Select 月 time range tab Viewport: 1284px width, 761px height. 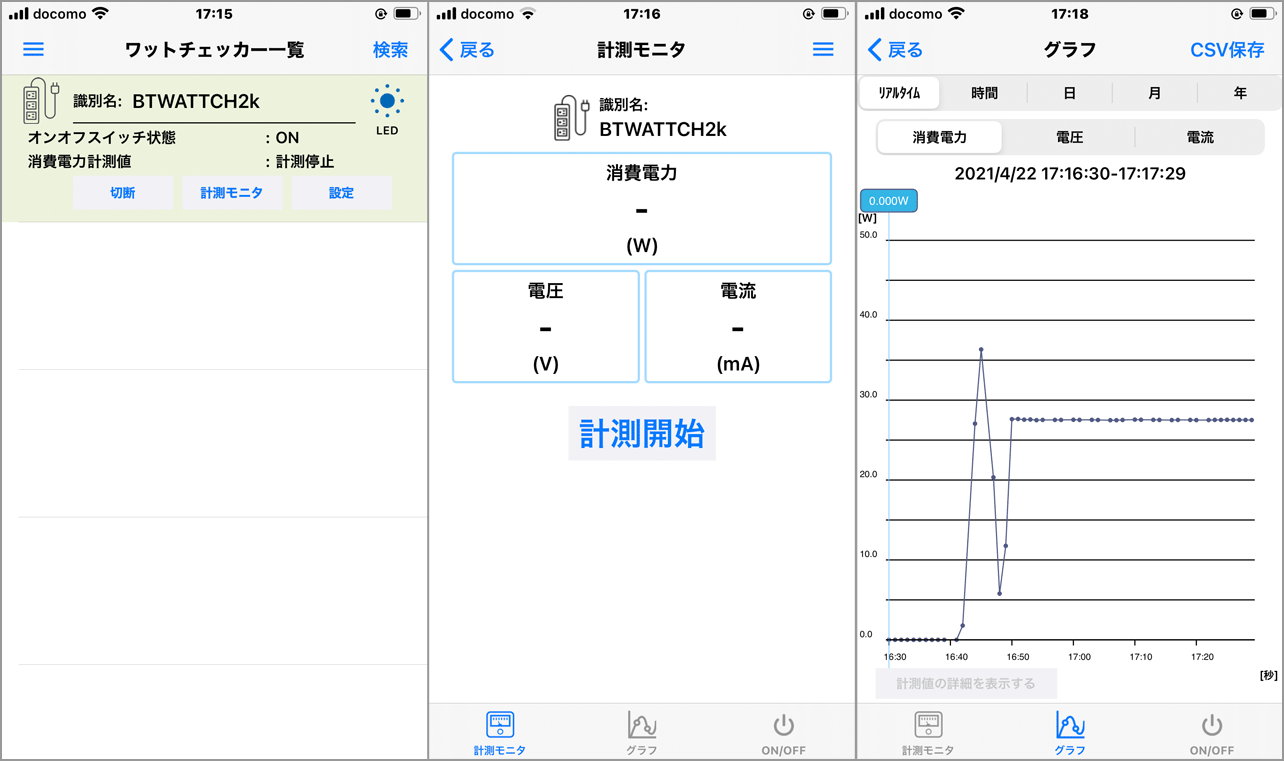(1155, 93)
